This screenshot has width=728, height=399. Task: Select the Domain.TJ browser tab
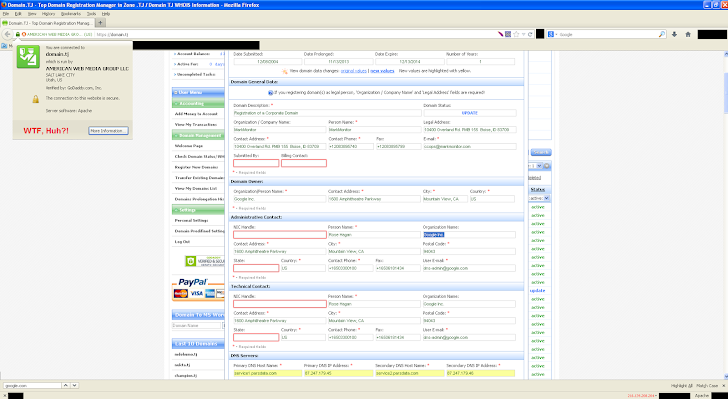48,22
